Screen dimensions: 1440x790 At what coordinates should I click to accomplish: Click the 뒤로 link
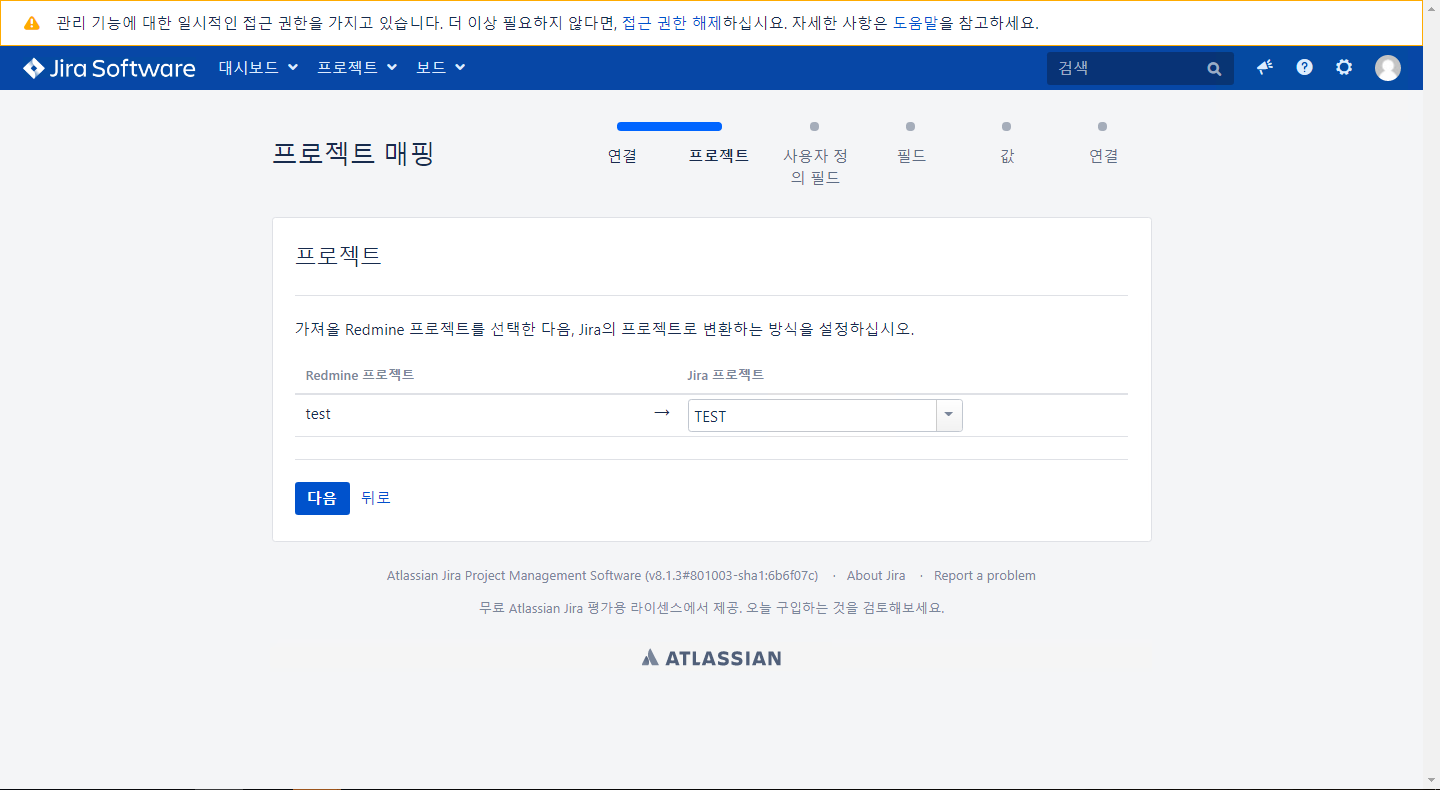[x=376, y=498]
